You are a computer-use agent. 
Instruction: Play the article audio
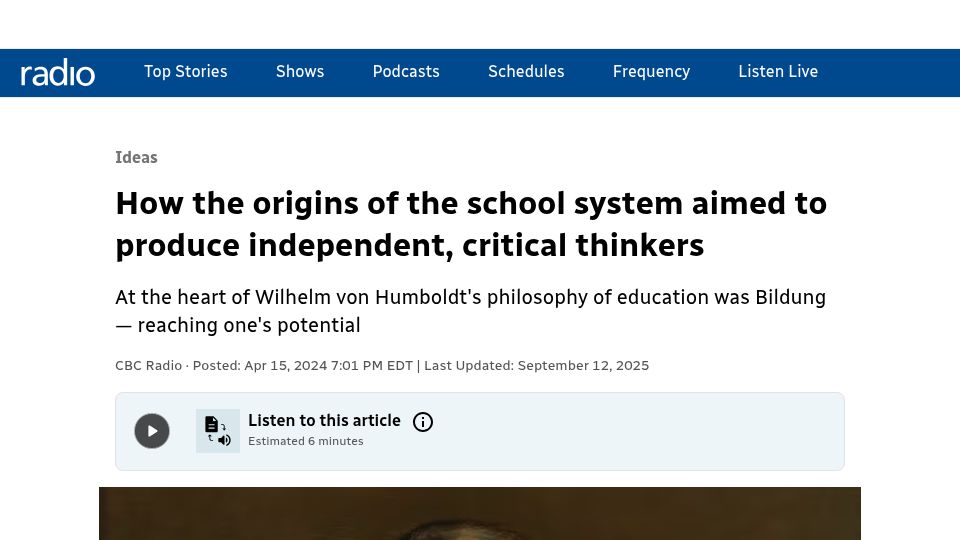coord(152,431)
